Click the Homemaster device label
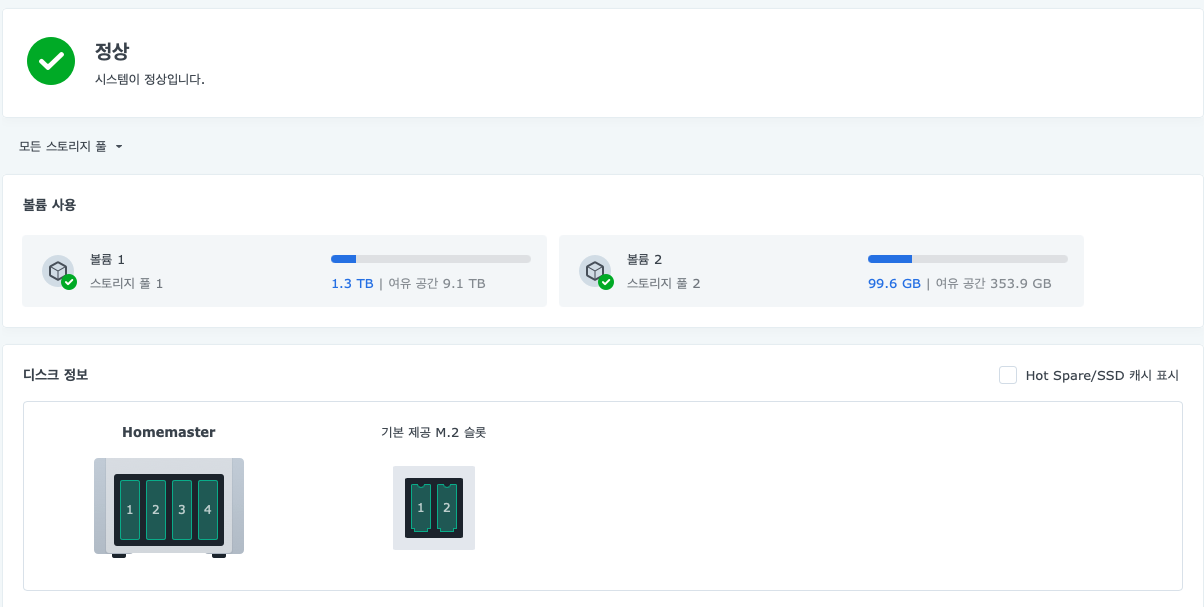Viewport: 1204px width, 607px height. pyautogui.click(x=169, y=432)
